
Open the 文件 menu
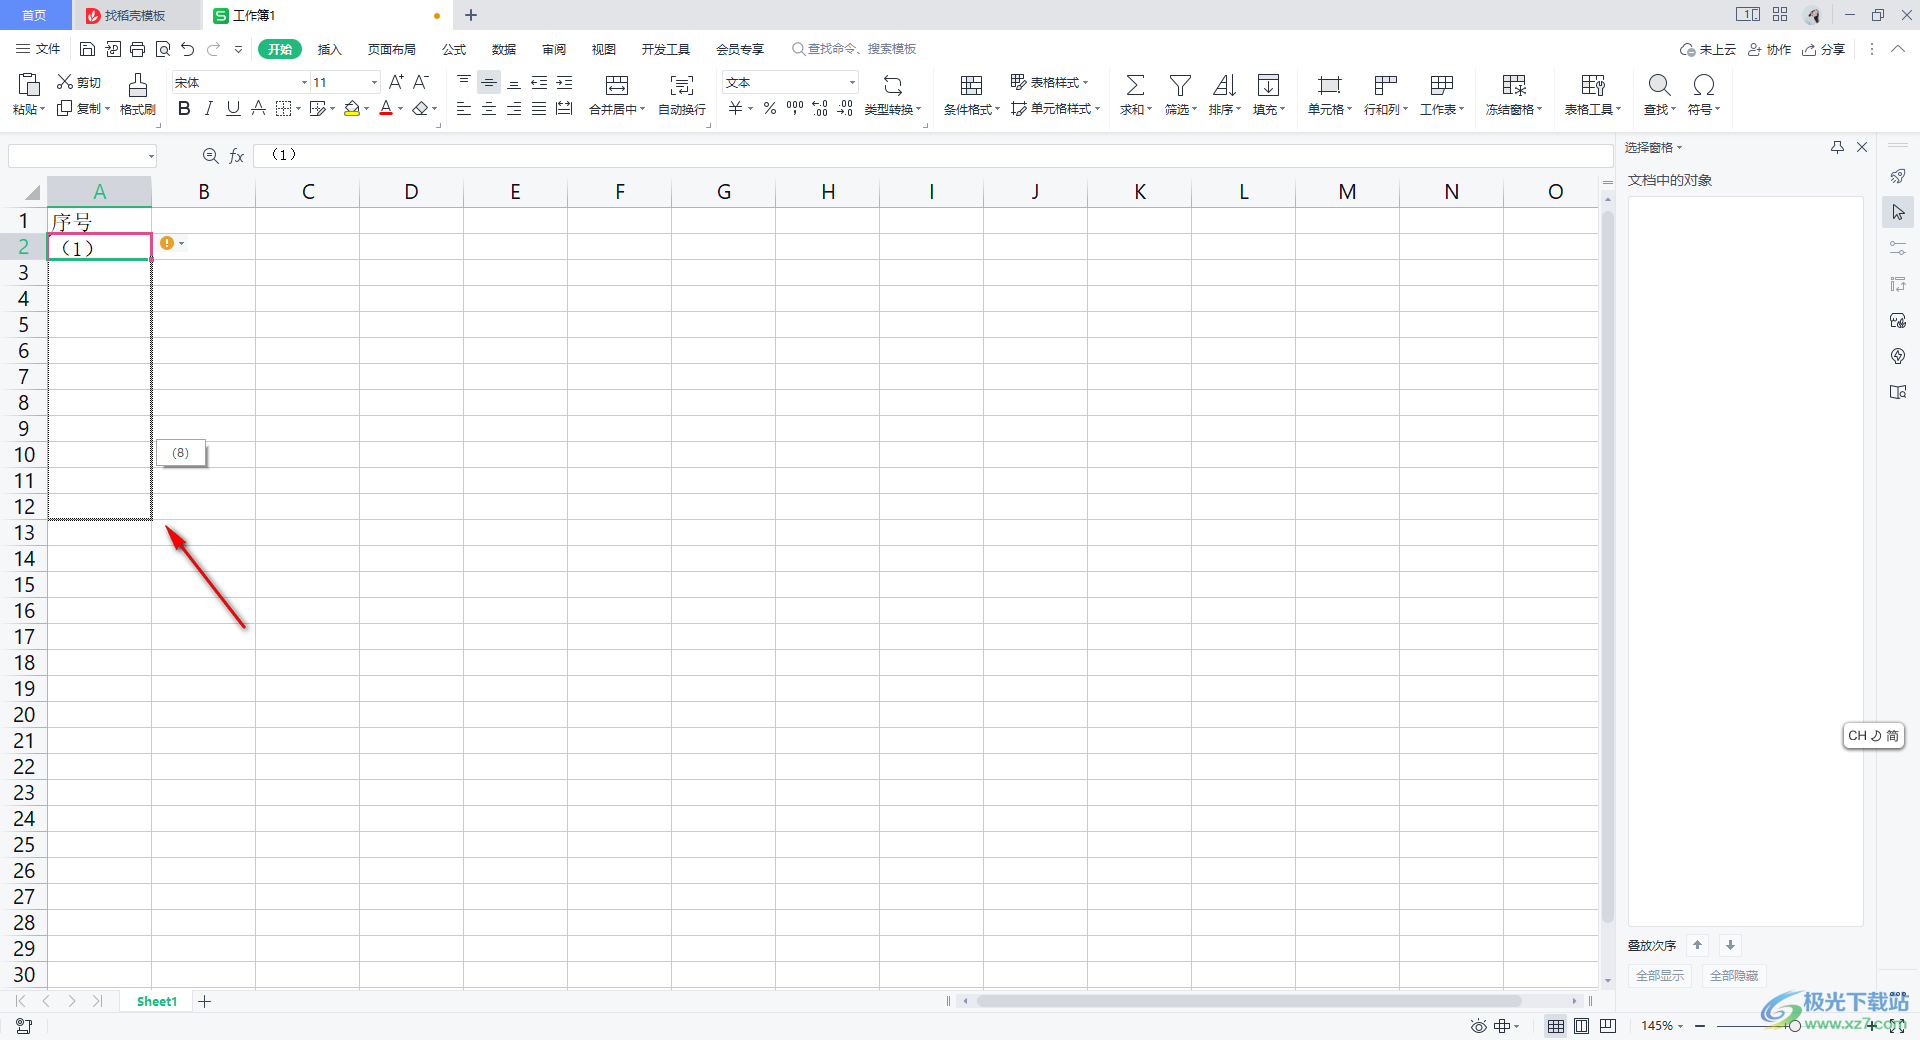(x=38, y=49)
